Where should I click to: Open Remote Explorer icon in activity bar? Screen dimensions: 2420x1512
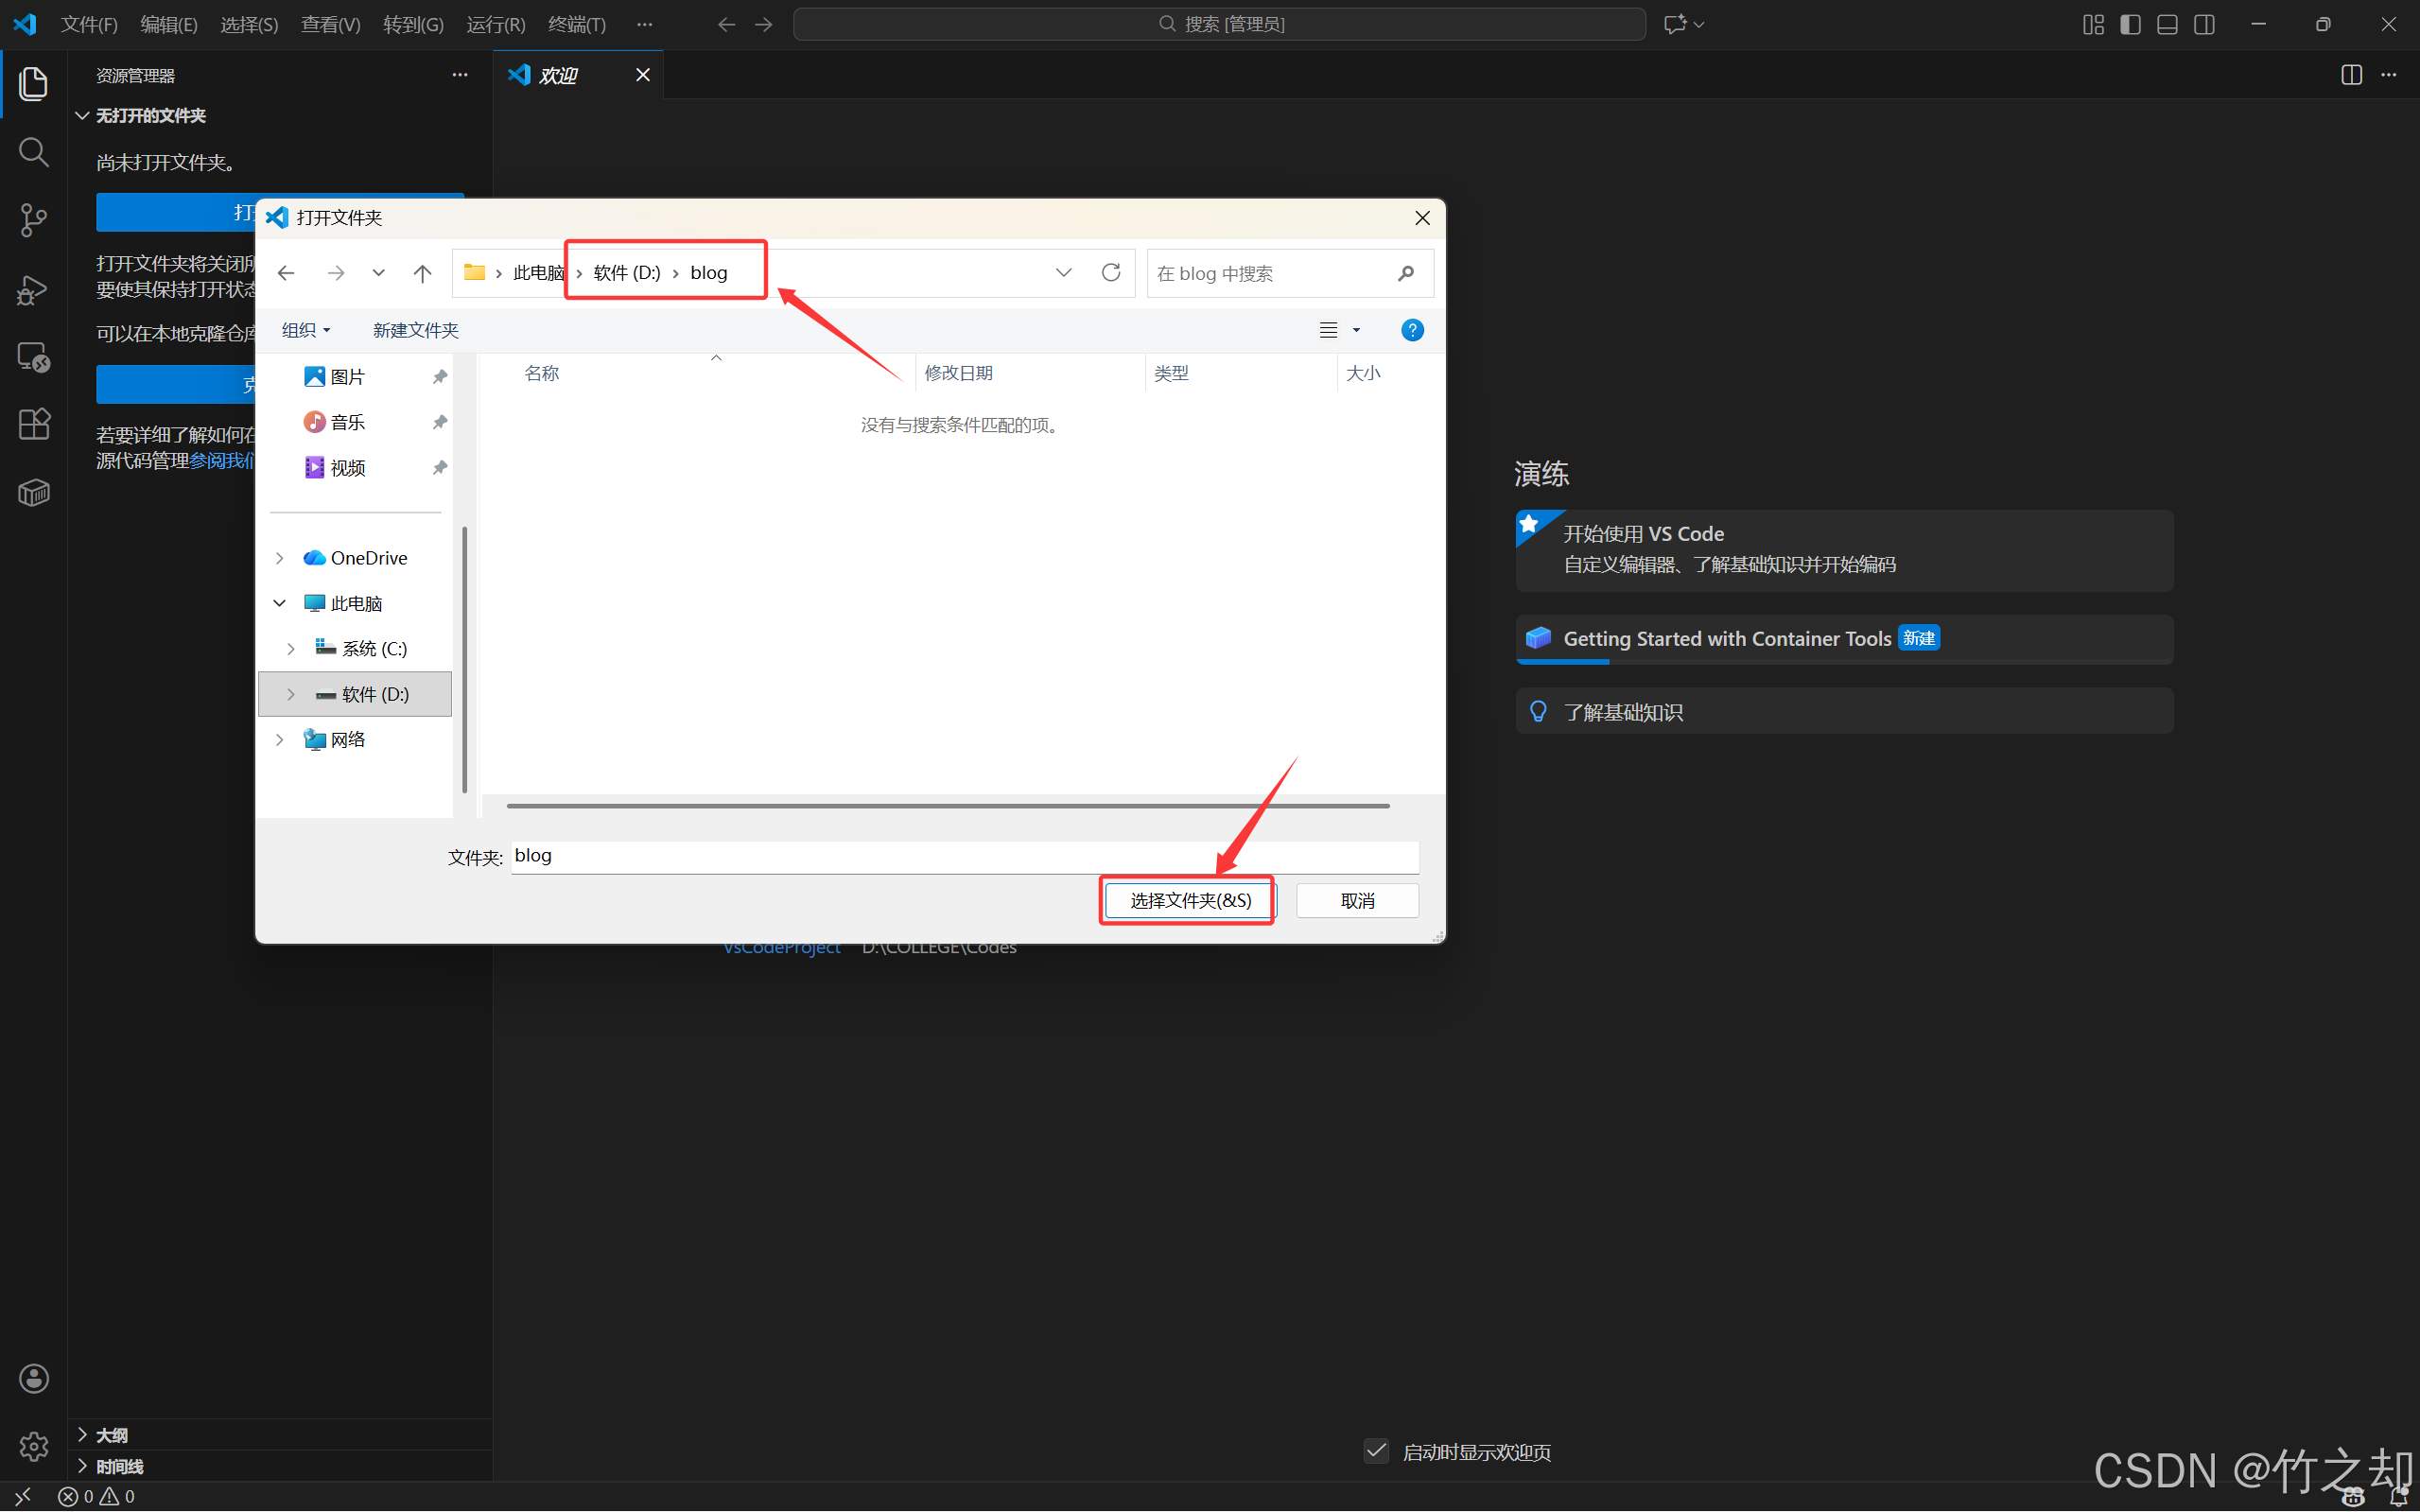(33, 357)
